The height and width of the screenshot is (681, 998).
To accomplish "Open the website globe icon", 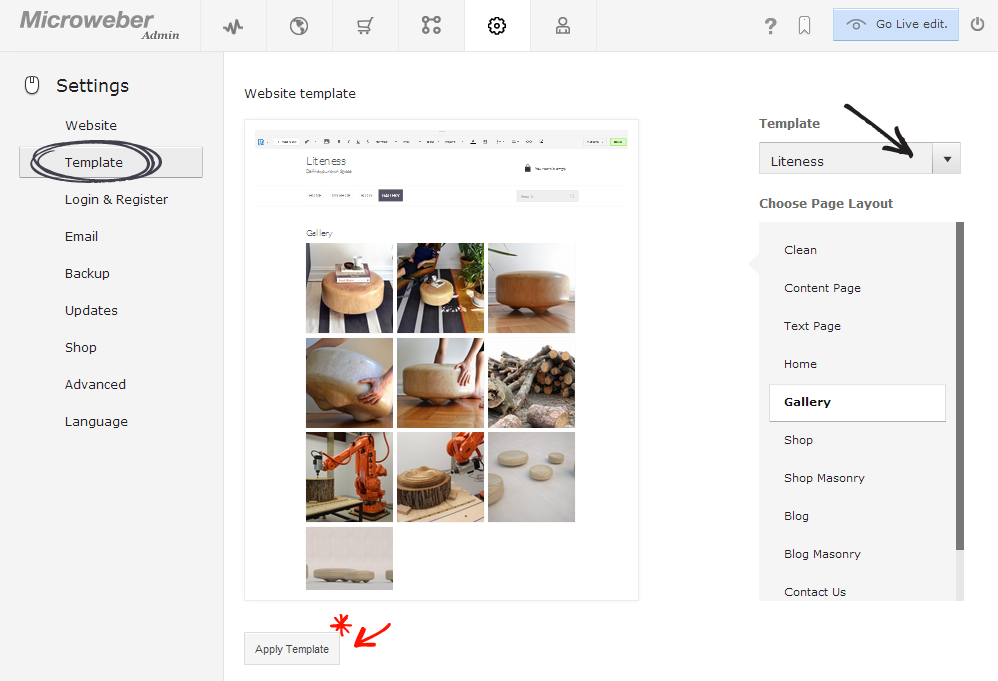I will coord(299,26).
